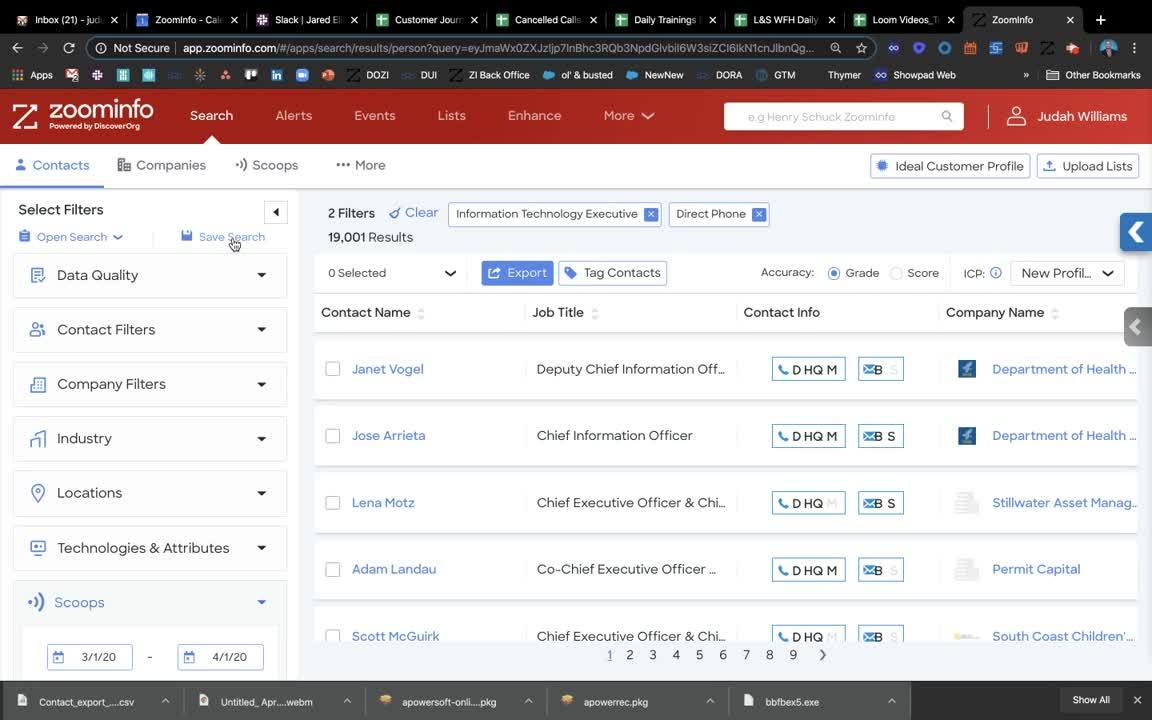
Task: Open Ideal Customer Profile button
Action: pyautogui.click(x=950, y=166)
